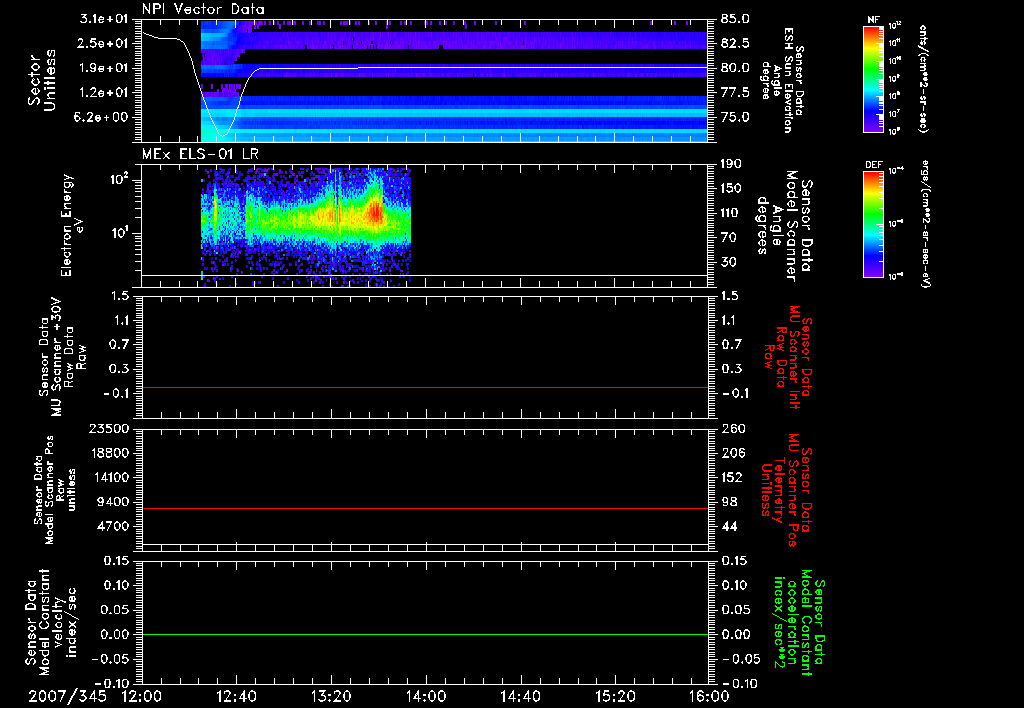Select the 15:20 time axis label

click(x=614, y=696)
